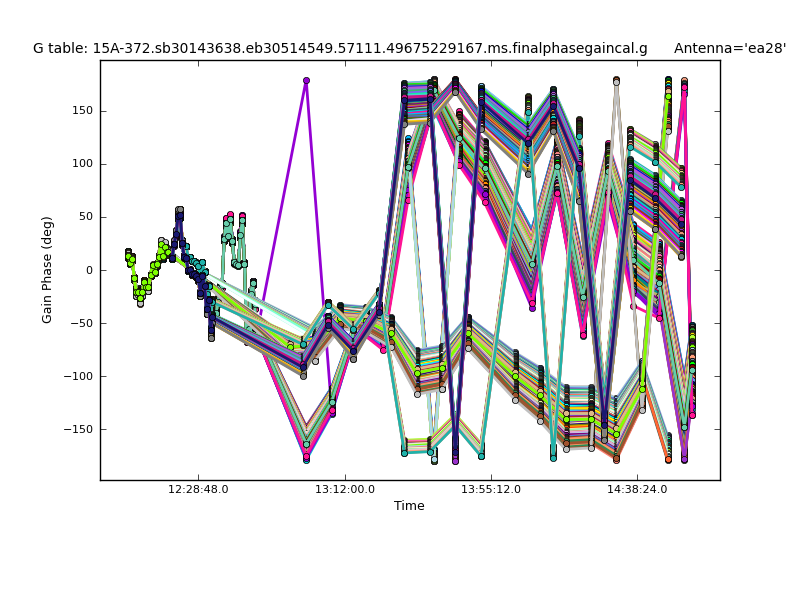Click the 13:12:00.0 time tick label
The height and width of the screenshot is (600, 800).
[345, 490]
